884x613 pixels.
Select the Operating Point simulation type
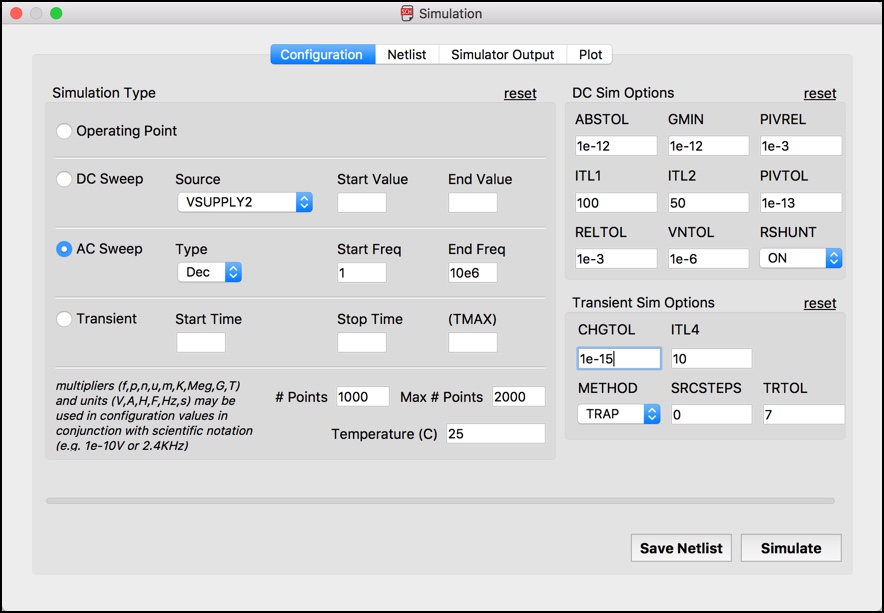coord(64,130)
